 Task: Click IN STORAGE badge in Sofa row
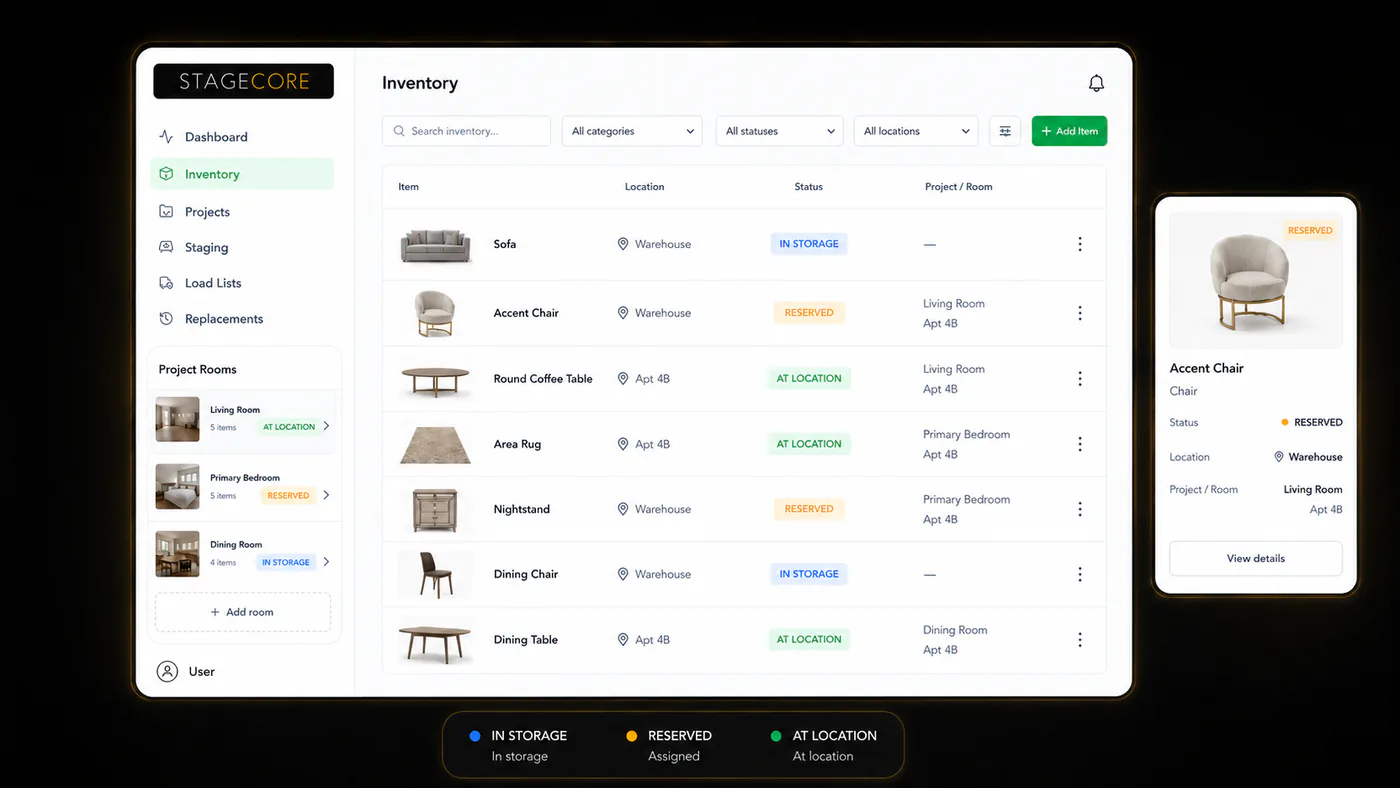(809, 244)
